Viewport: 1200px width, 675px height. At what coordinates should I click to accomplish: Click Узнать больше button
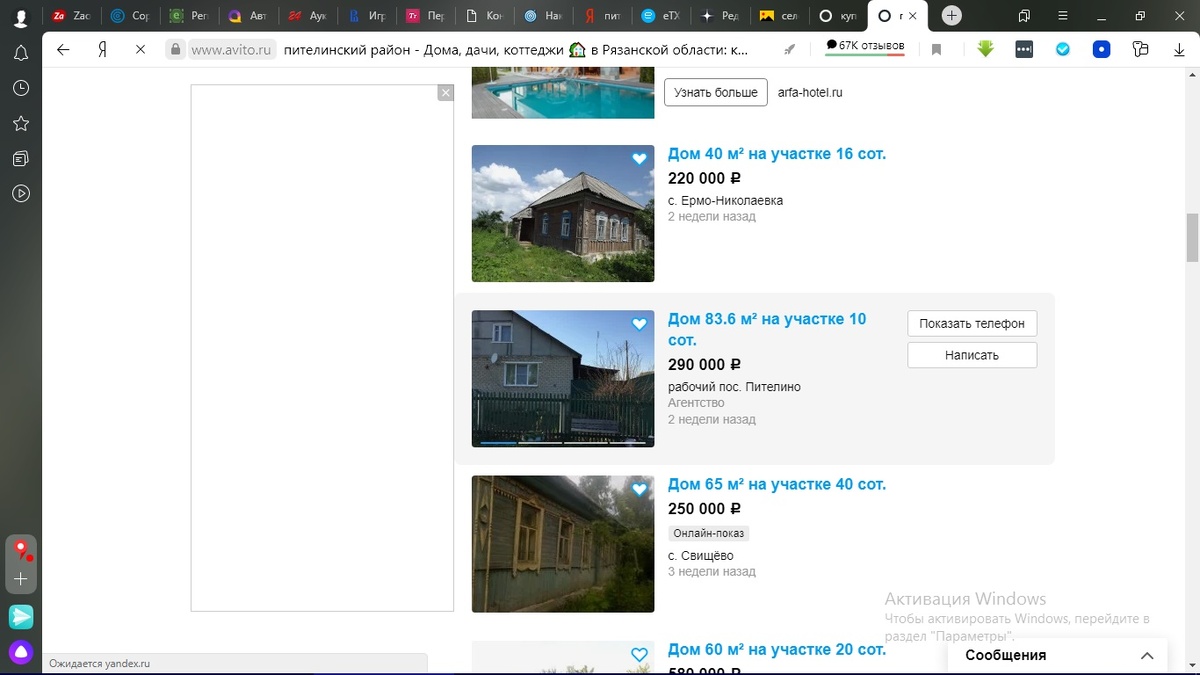pyautogui.click(x=716, y=92)
